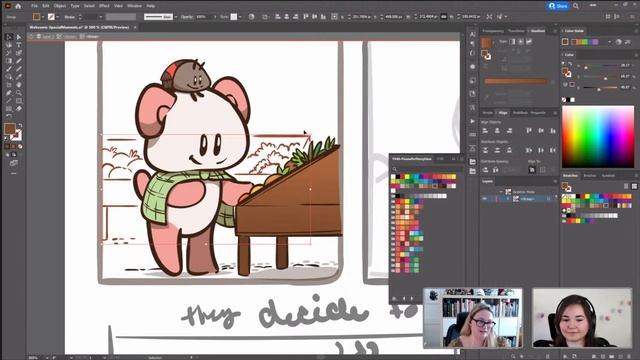Switch Swatches panel to list view
Image resolution: width=640 pixels, height=360 pixels.
click(x=627, y=186)
